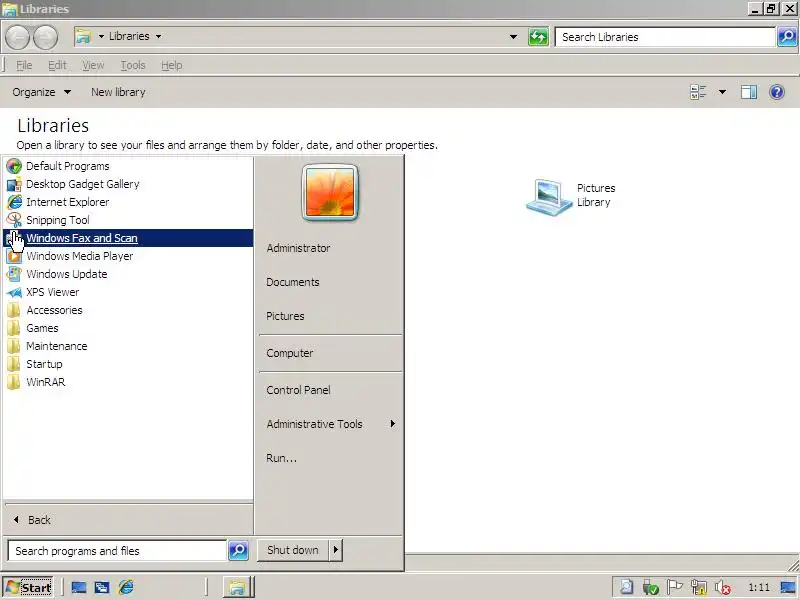The width and height of the screenshot is (800, 600).
Task: Open the View menu
Action: click(93, 65)
